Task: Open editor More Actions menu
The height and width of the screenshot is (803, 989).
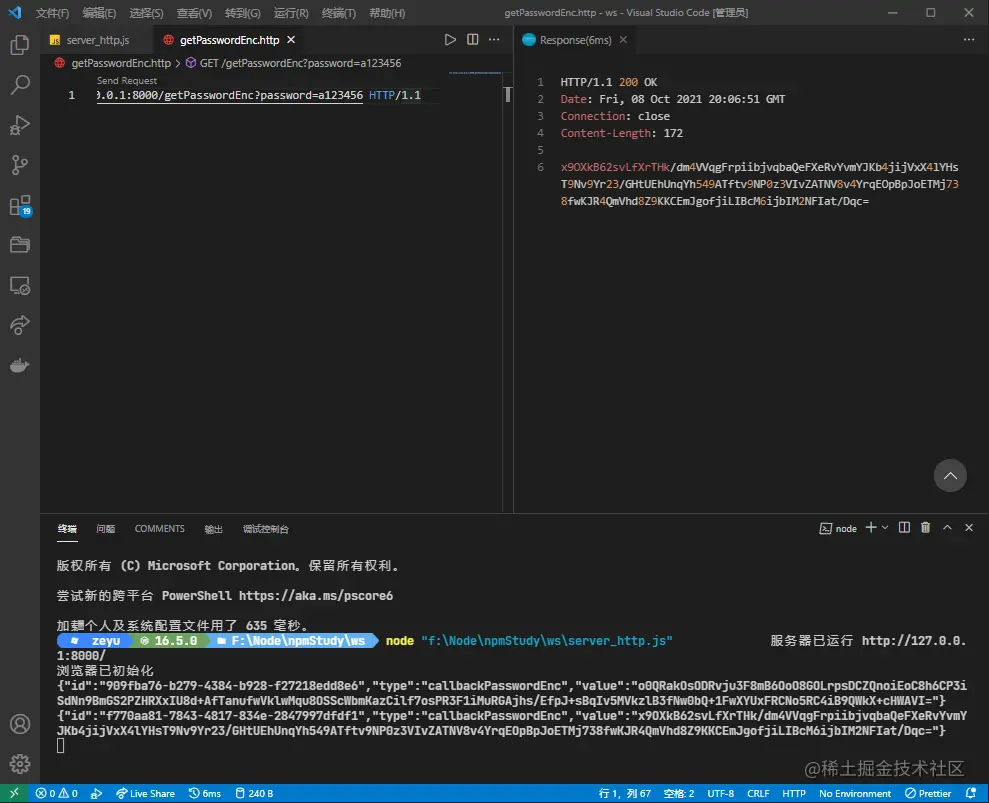Action: (494, 40)
